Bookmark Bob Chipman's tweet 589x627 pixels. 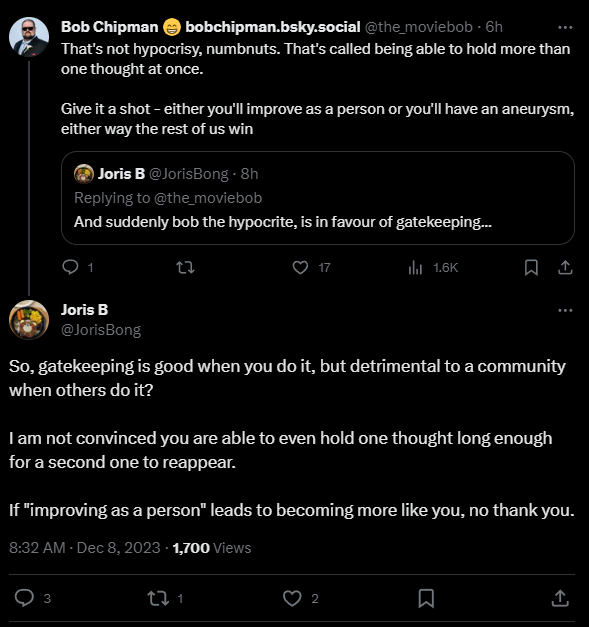coord(531,267)
